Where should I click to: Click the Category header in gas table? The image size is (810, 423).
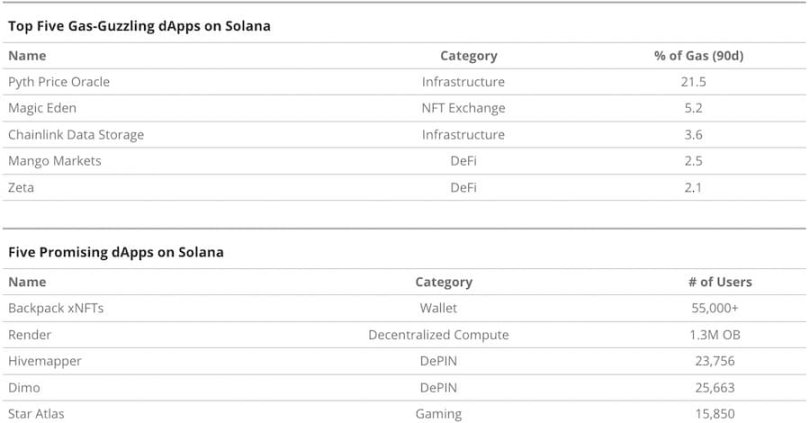pyautogui.click(x=469, y=55)
